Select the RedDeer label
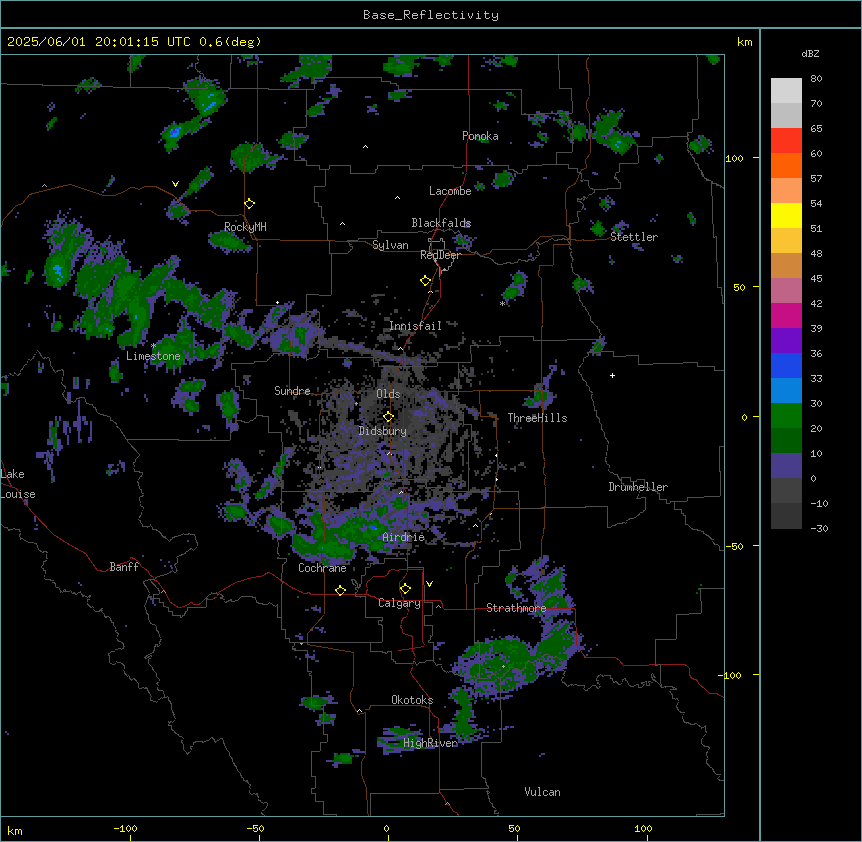 pos(440,255)
